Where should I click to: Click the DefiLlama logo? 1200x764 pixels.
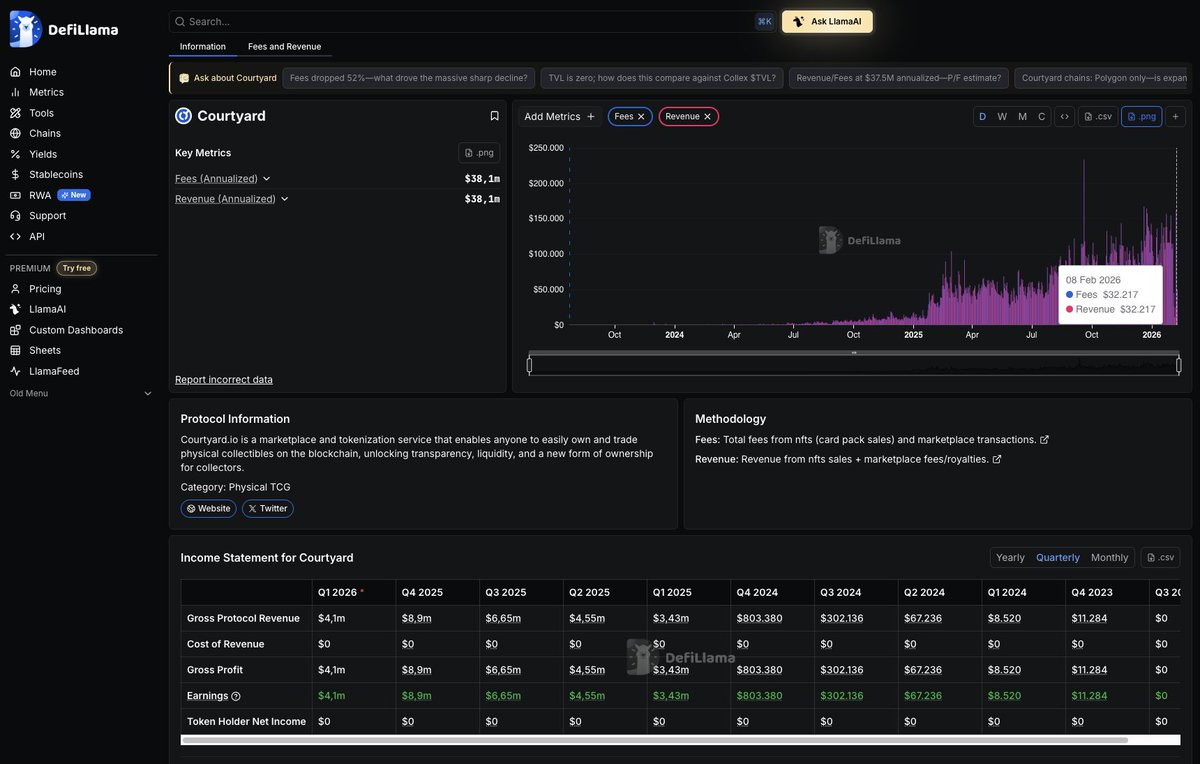(x=64, y=29)
